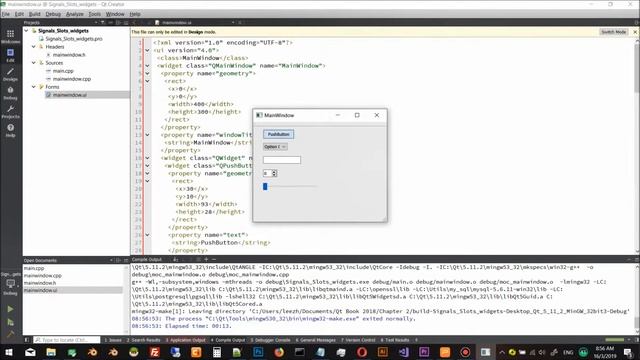The image size is (640, 360).
Task: Open the Help menu in the menu bar
Action: coord(135,14)
